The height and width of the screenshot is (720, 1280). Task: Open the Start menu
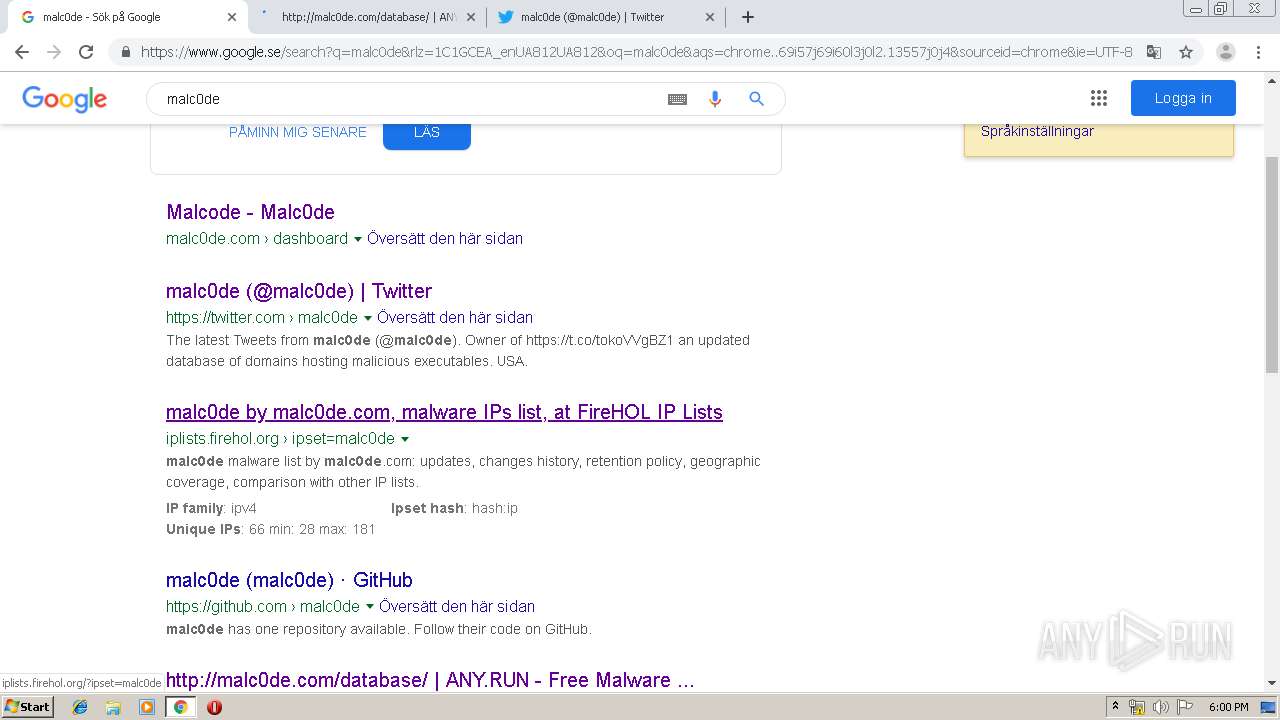point(28,707)
